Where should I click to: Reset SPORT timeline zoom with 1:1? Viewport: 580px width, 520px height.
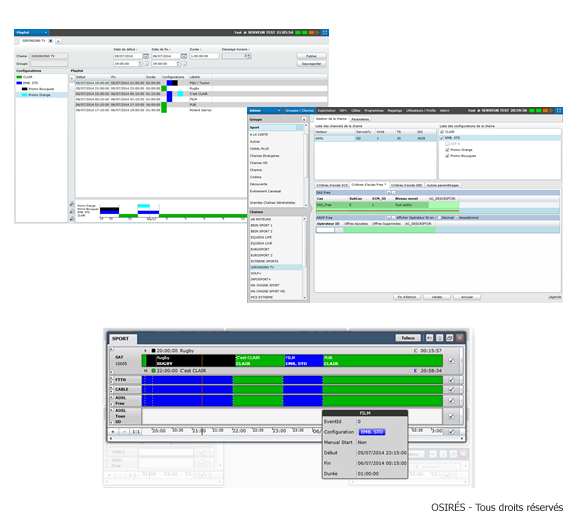pyautogui.click(x=136, y=431)
